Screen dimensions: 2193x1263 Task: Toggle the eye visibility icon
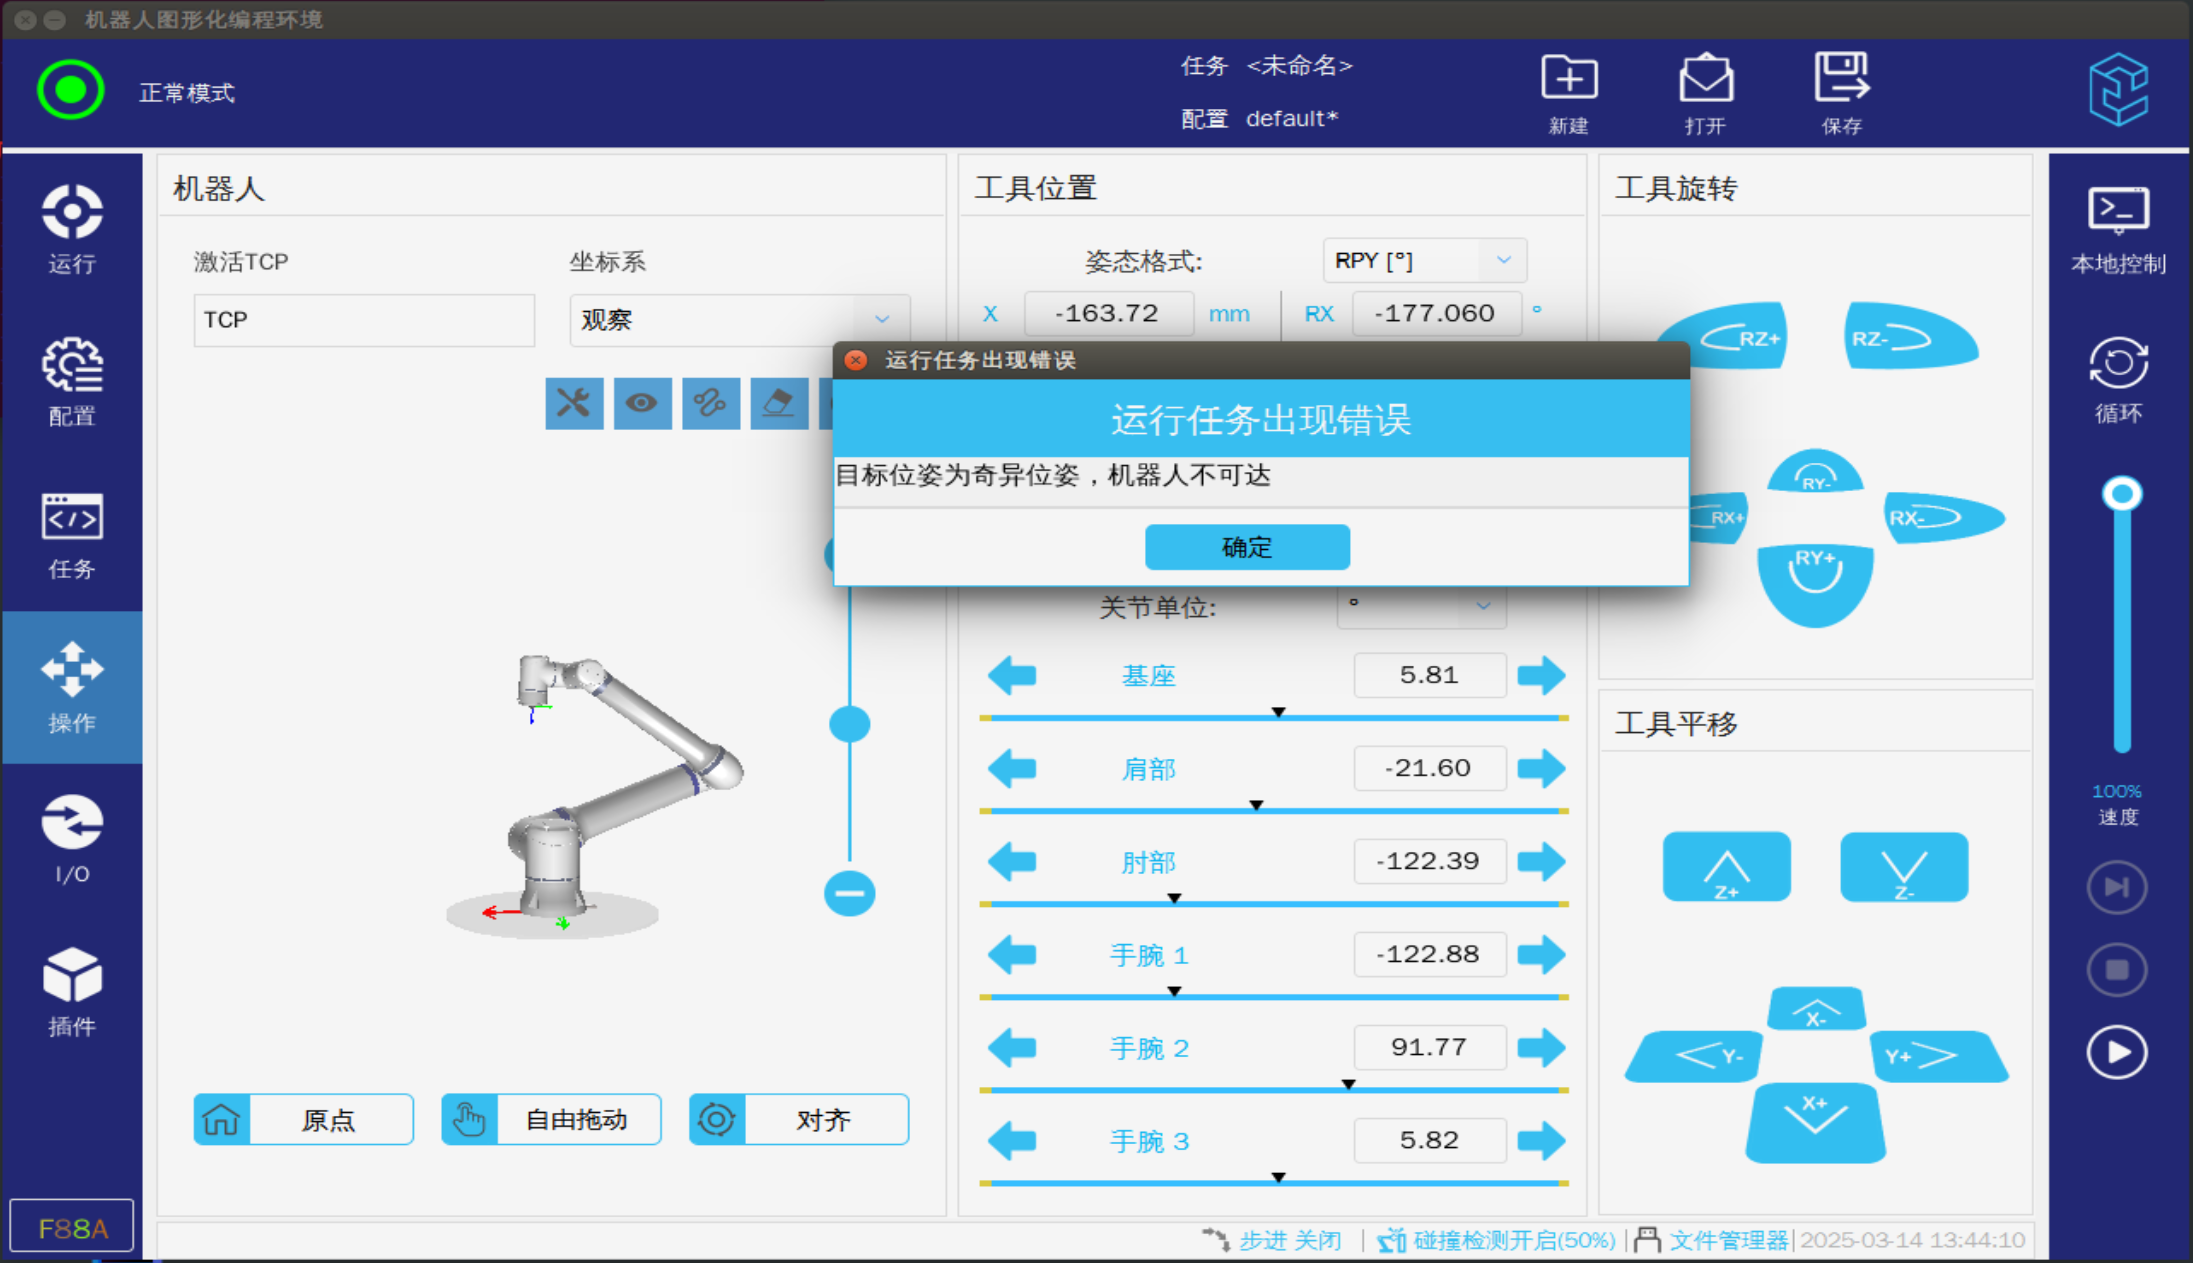[x=642, y=403]
